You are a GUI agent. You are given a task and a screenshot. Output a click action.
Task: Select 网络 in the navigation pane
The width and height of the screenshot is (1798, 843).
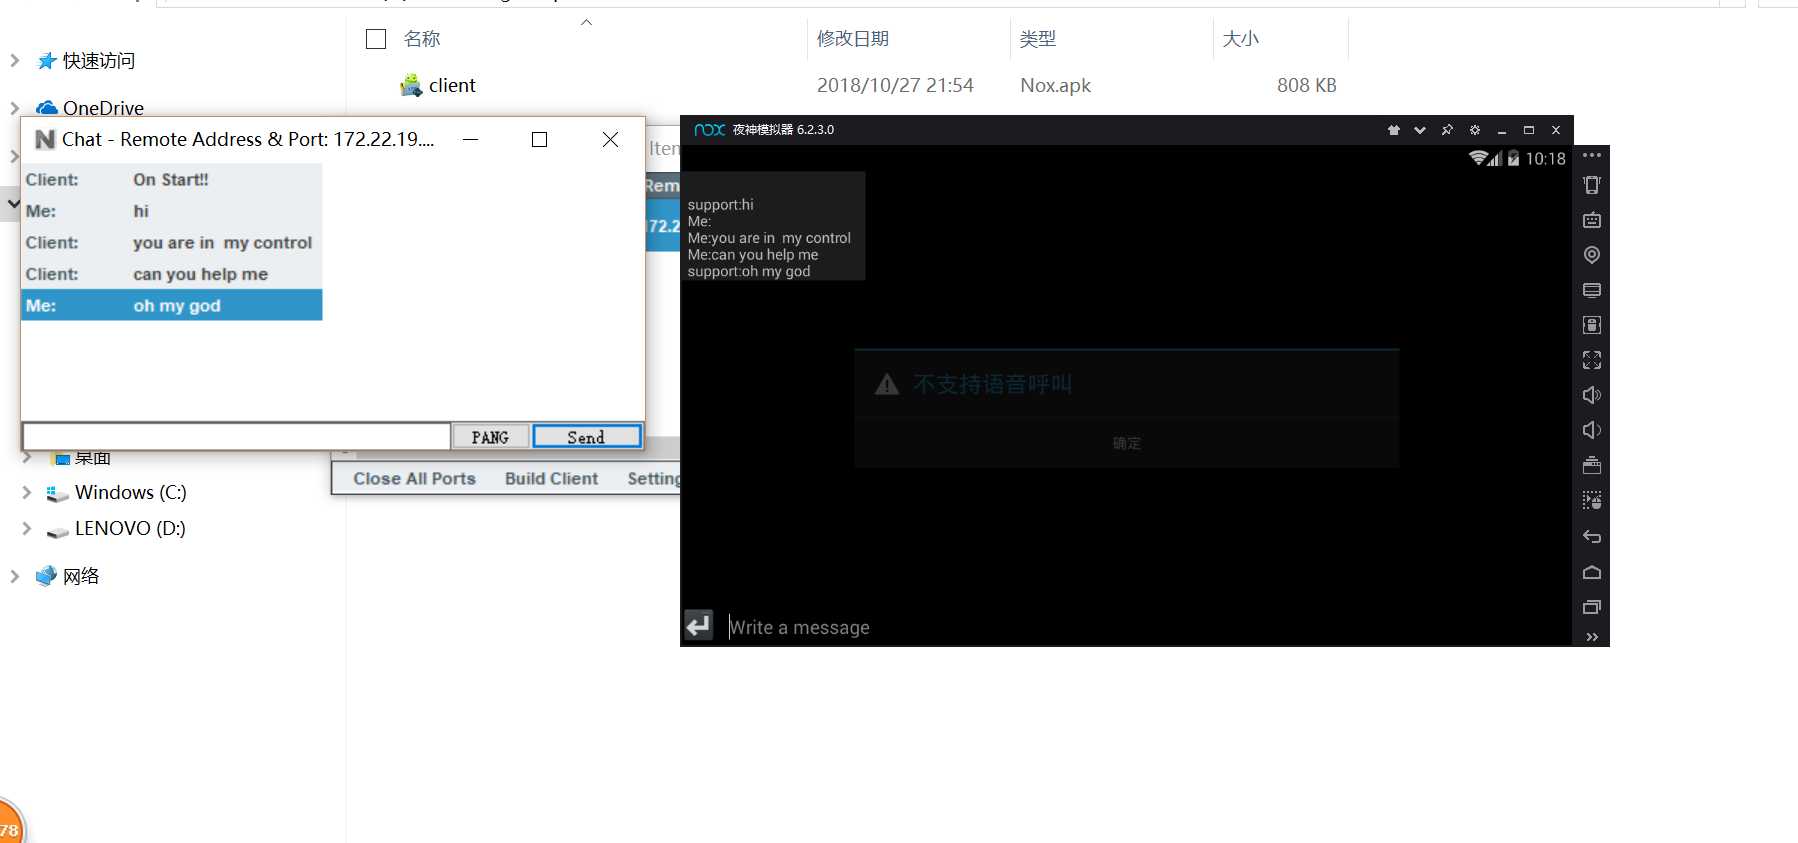point(80,576)
